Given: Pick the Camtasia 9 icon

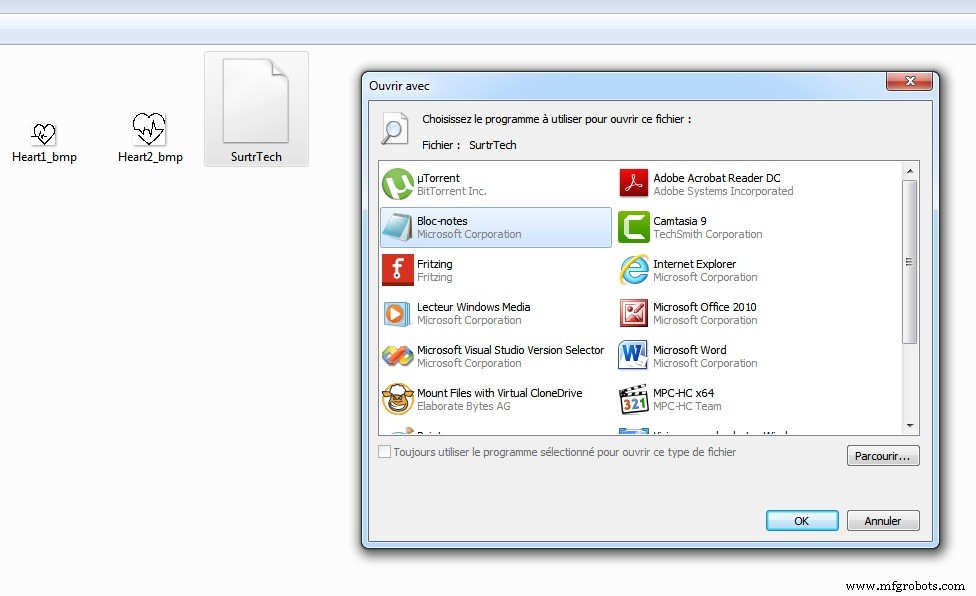Looking at the screenshot, I should (x=634, y=228).
